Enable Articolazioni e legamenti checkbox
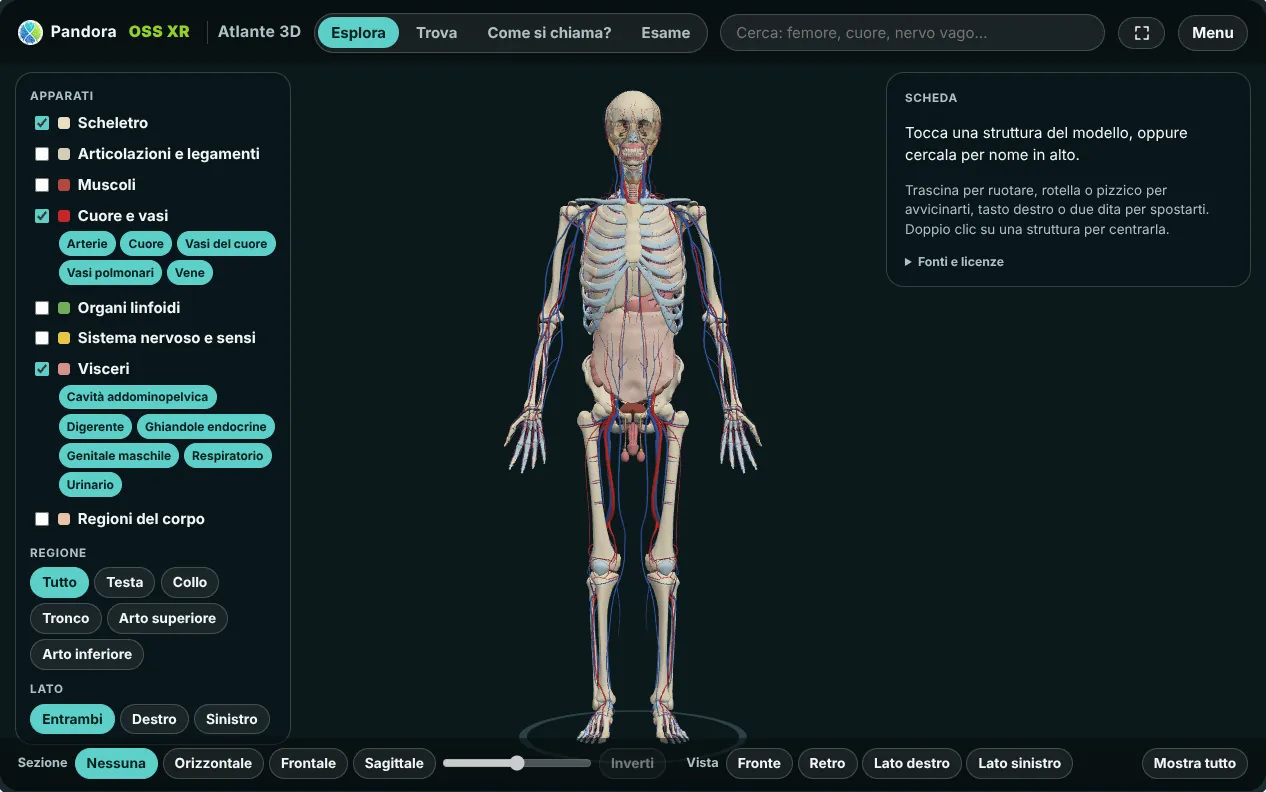1266x792 pixels. (x=42, y=154)
